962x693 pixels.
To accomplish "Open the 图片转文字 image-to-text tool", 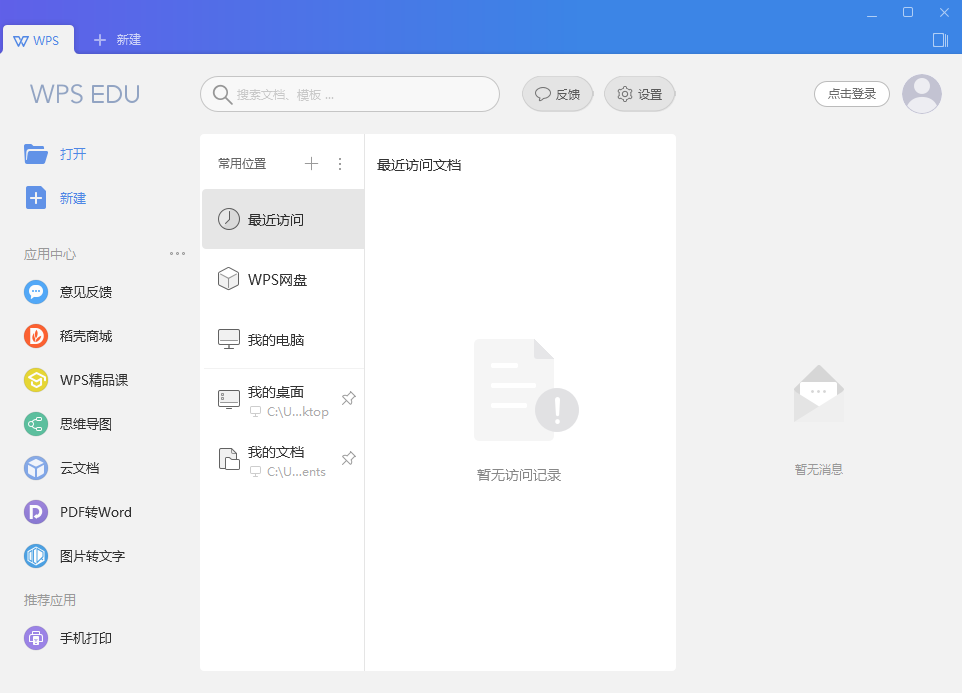I will [36, 556].
